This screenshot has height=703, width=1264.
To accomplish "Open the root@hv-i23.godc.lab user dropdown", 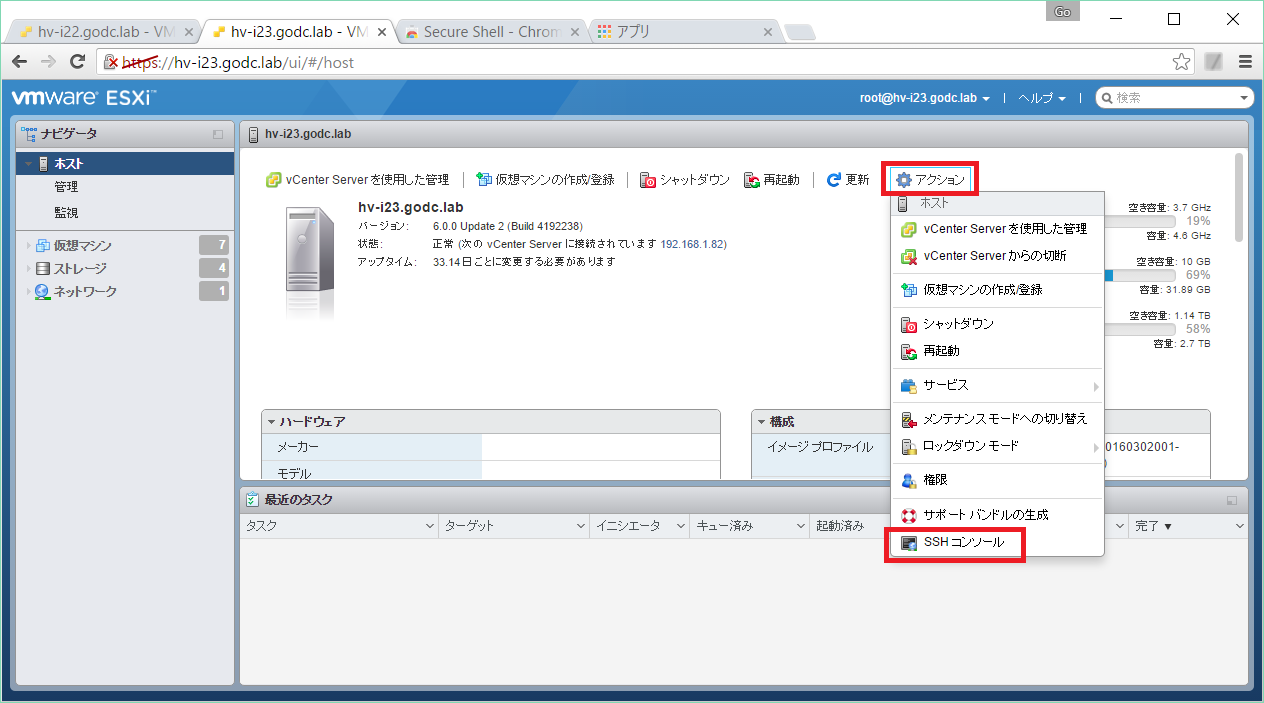I will (925, 98).
